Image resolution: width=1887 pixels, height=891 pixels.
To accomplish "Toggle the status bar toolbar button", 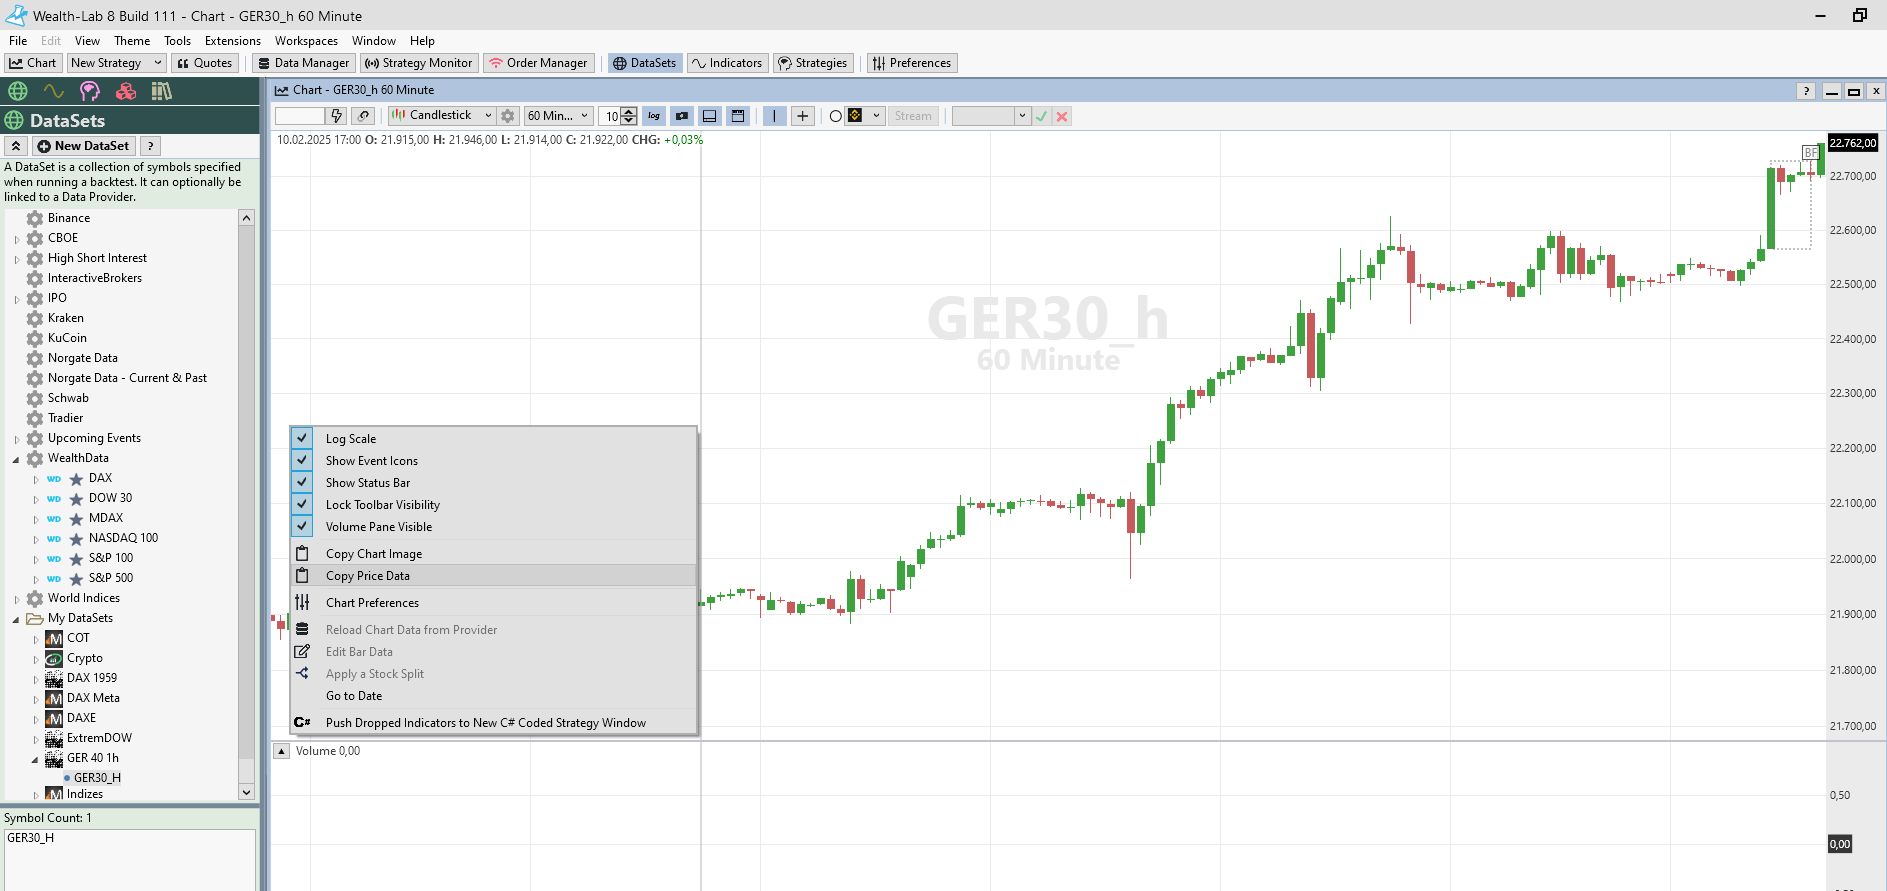I will pos(710,116).
